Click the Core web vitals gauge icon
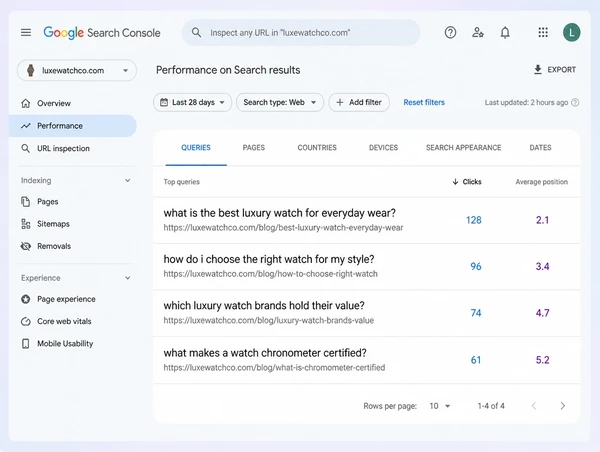The width and height of the screenshot is (600, 452). [x=26, y=321]
